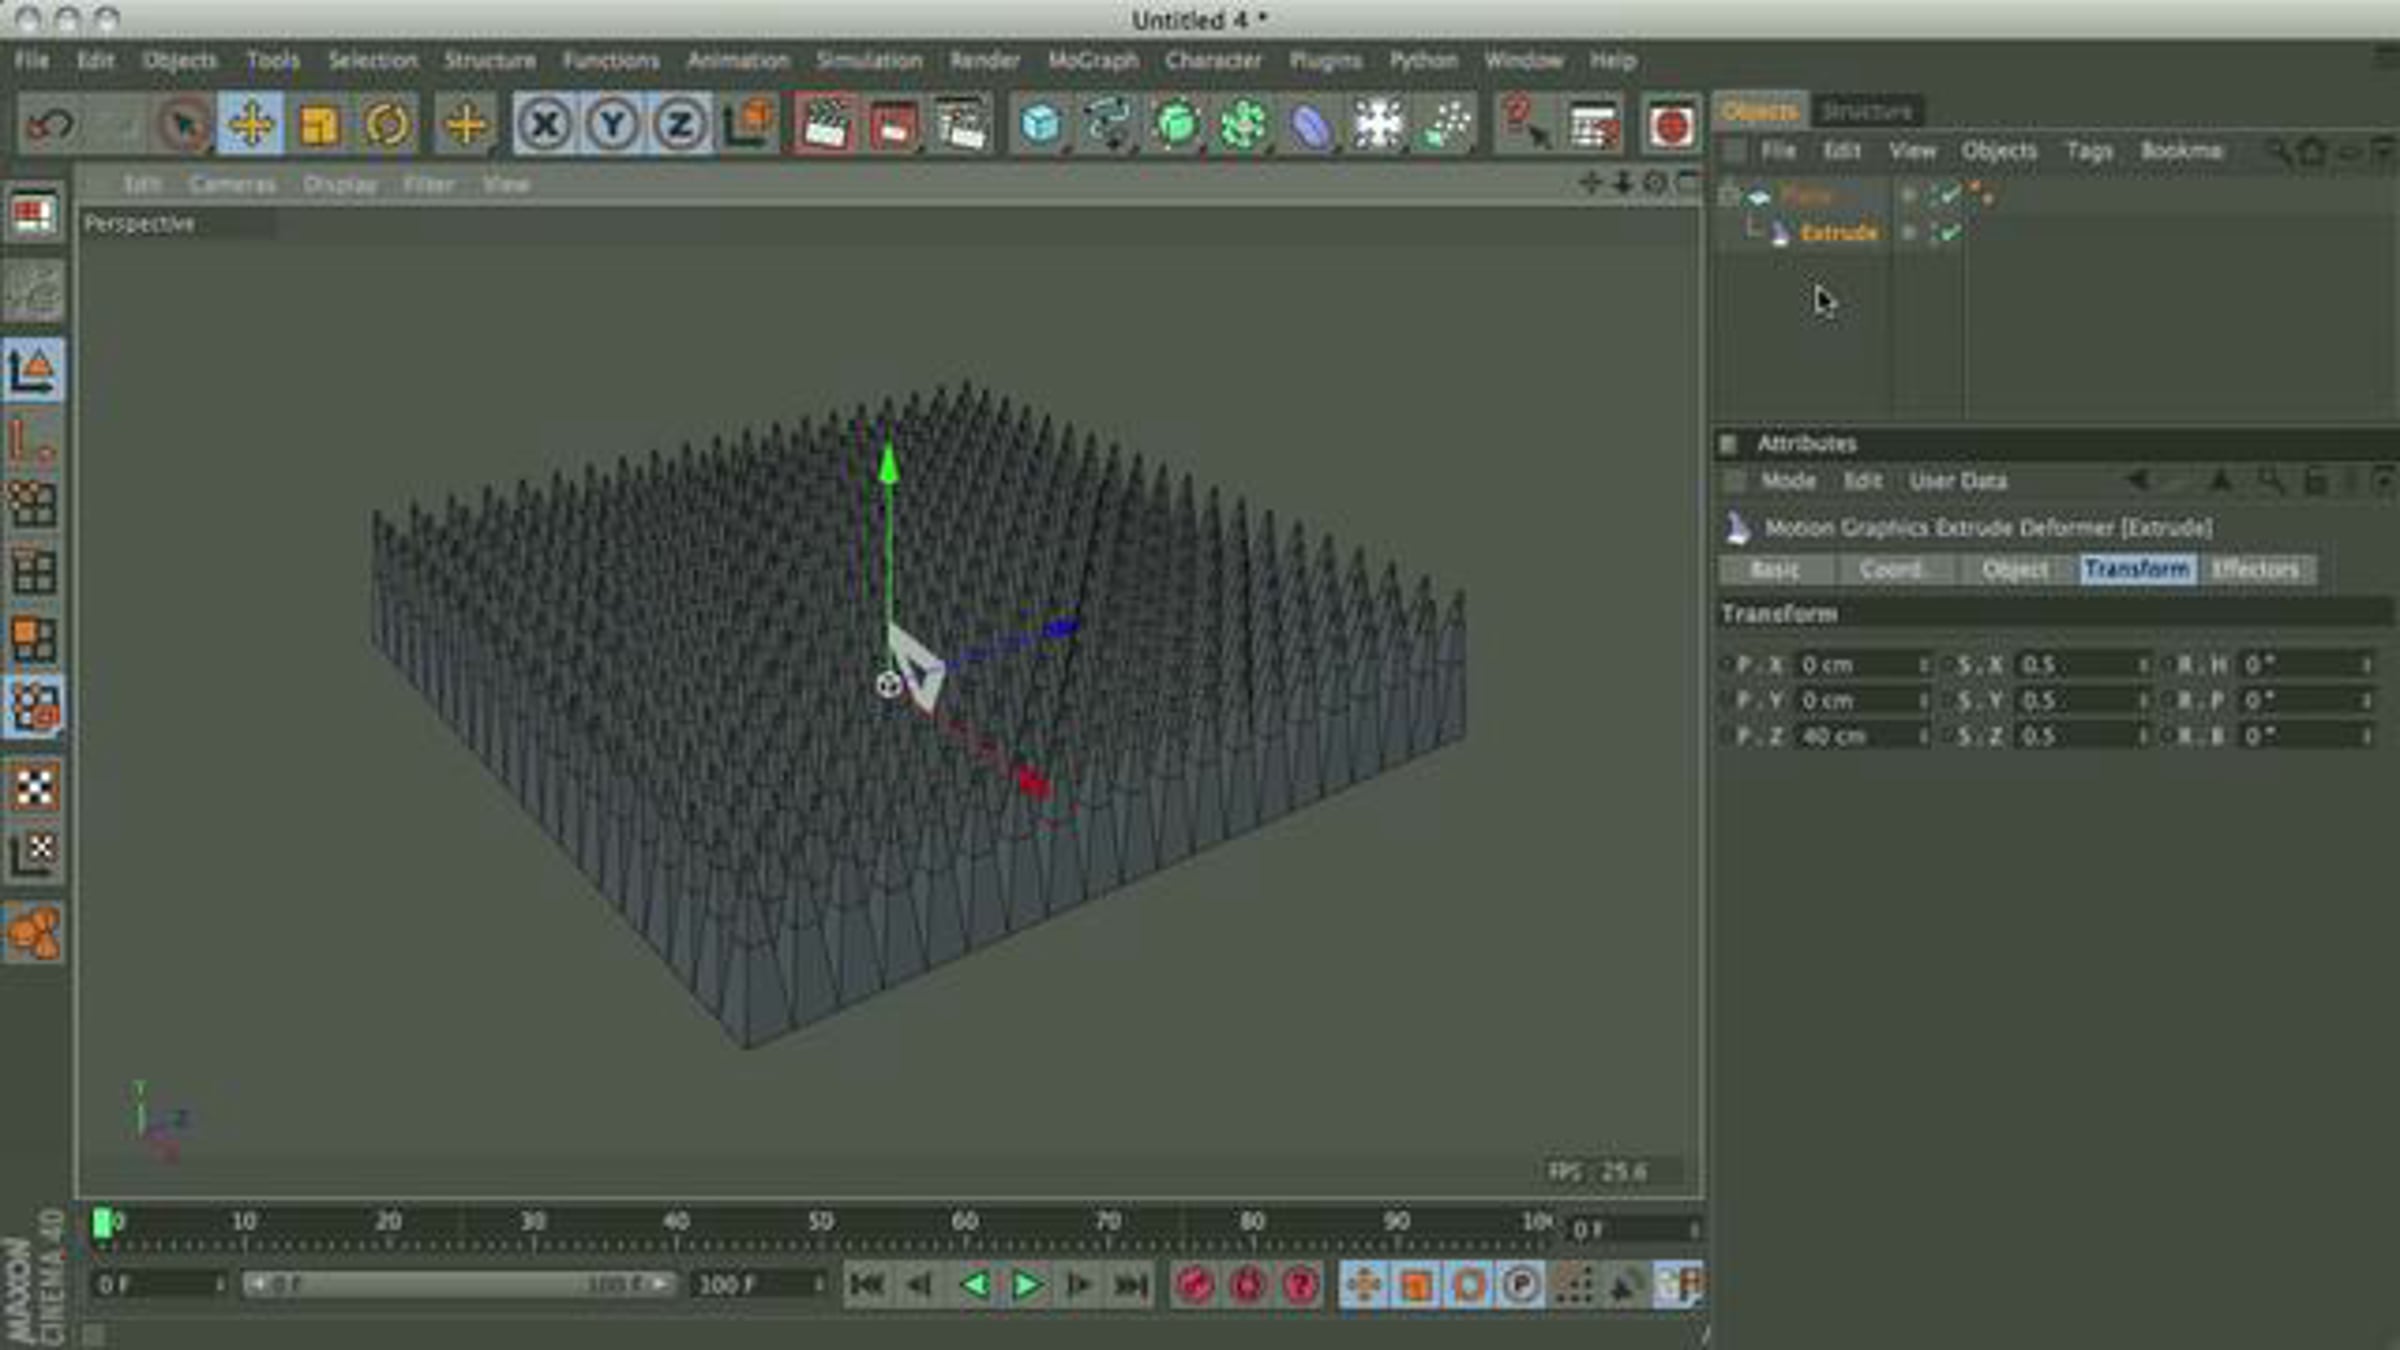Toggle the Z axis lock
The width and height of the screenshot is (2400, 1350).
[x=680, y=125]
